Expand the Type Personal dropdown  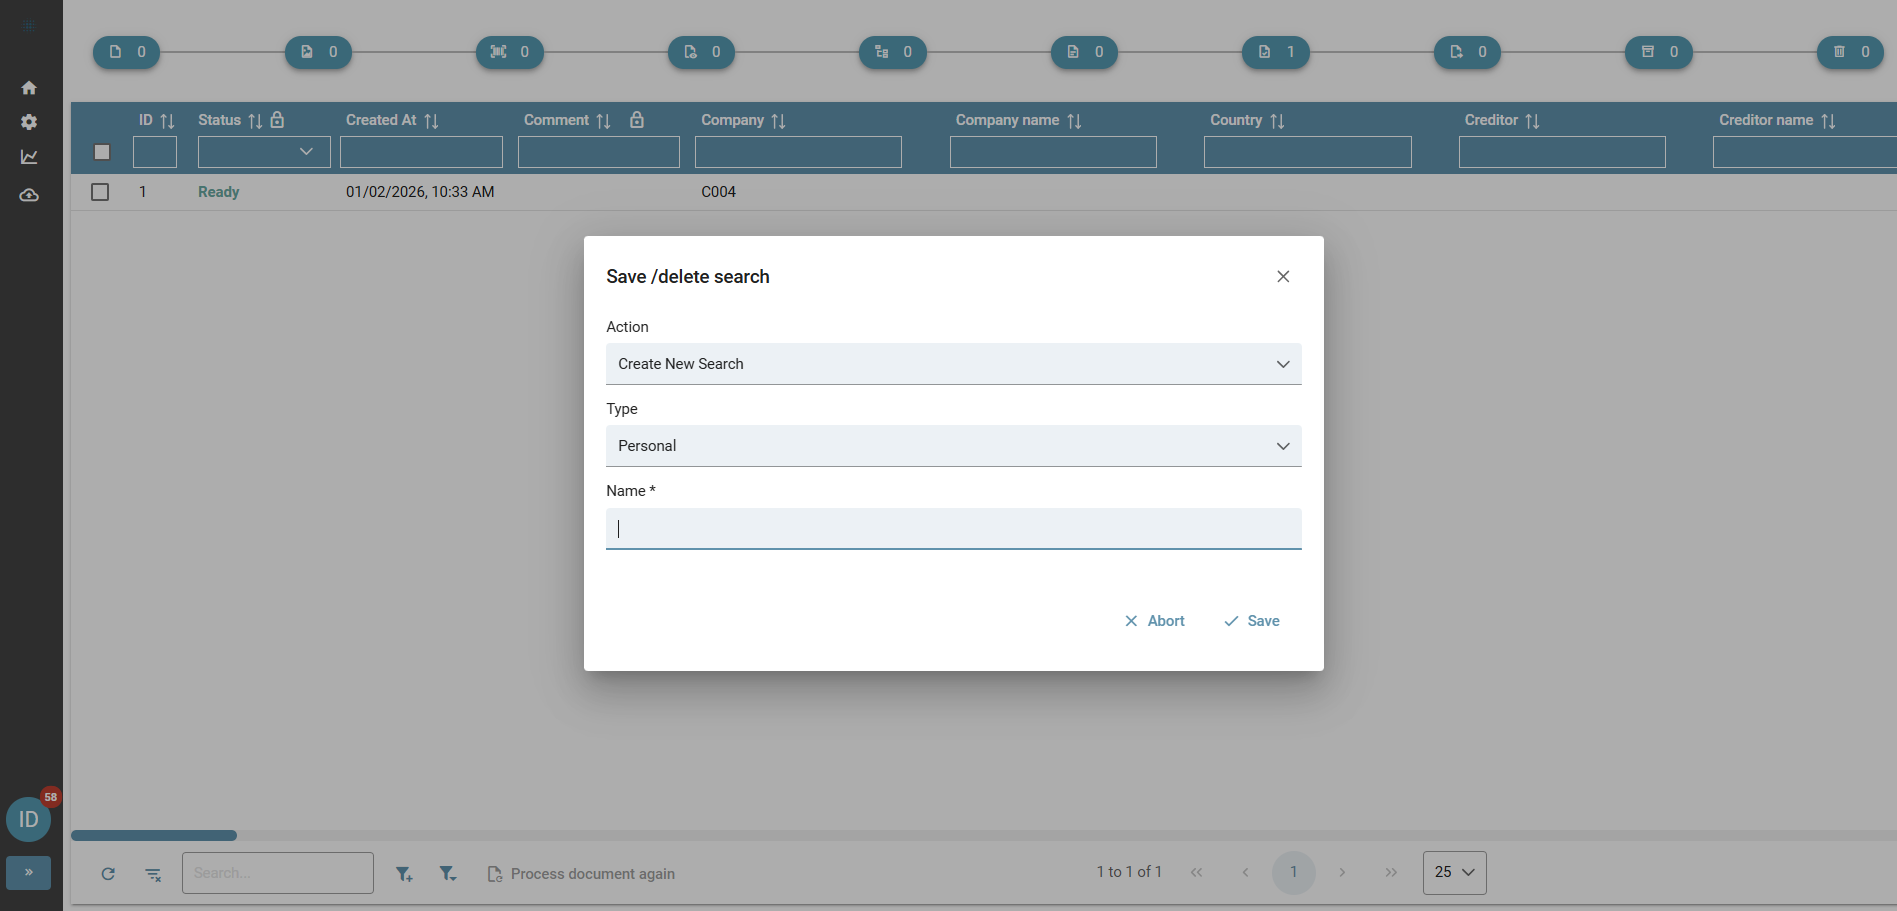coord(953,446)
